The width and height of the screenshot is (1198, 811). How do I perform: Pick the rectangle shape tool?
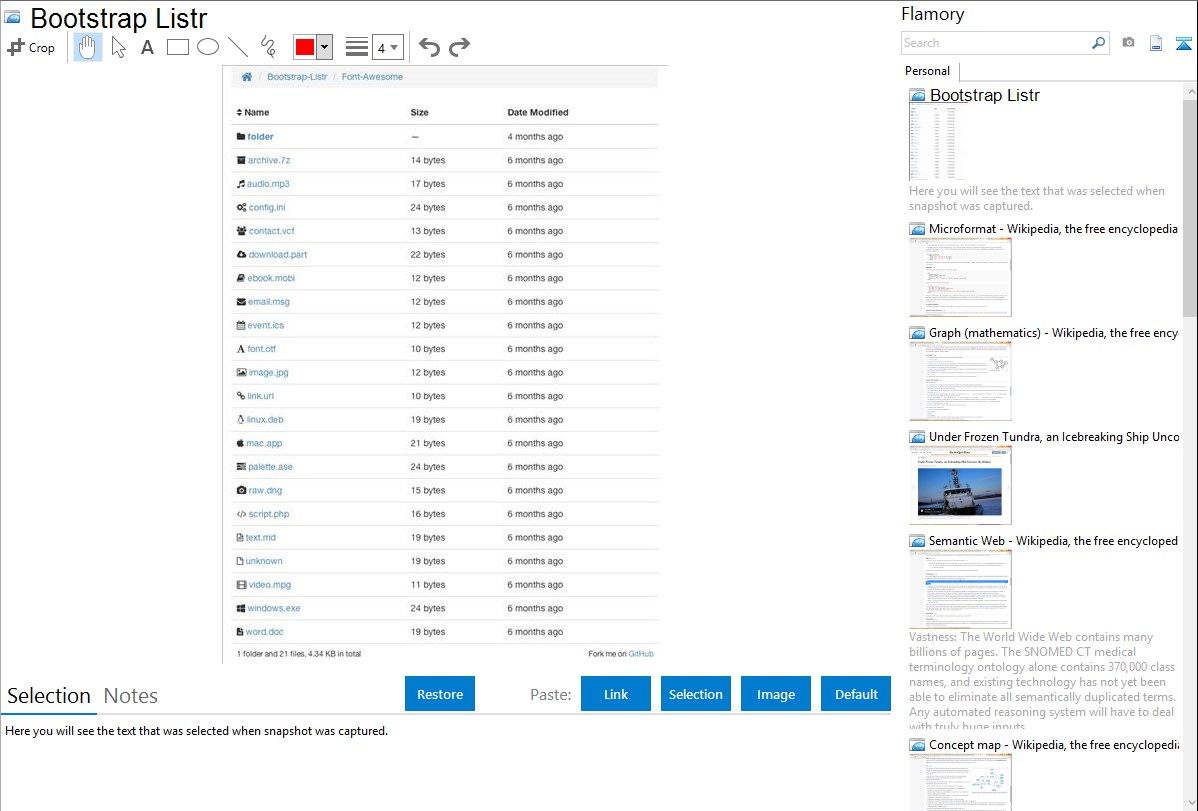pyautogui.click(x=177, y=47)
